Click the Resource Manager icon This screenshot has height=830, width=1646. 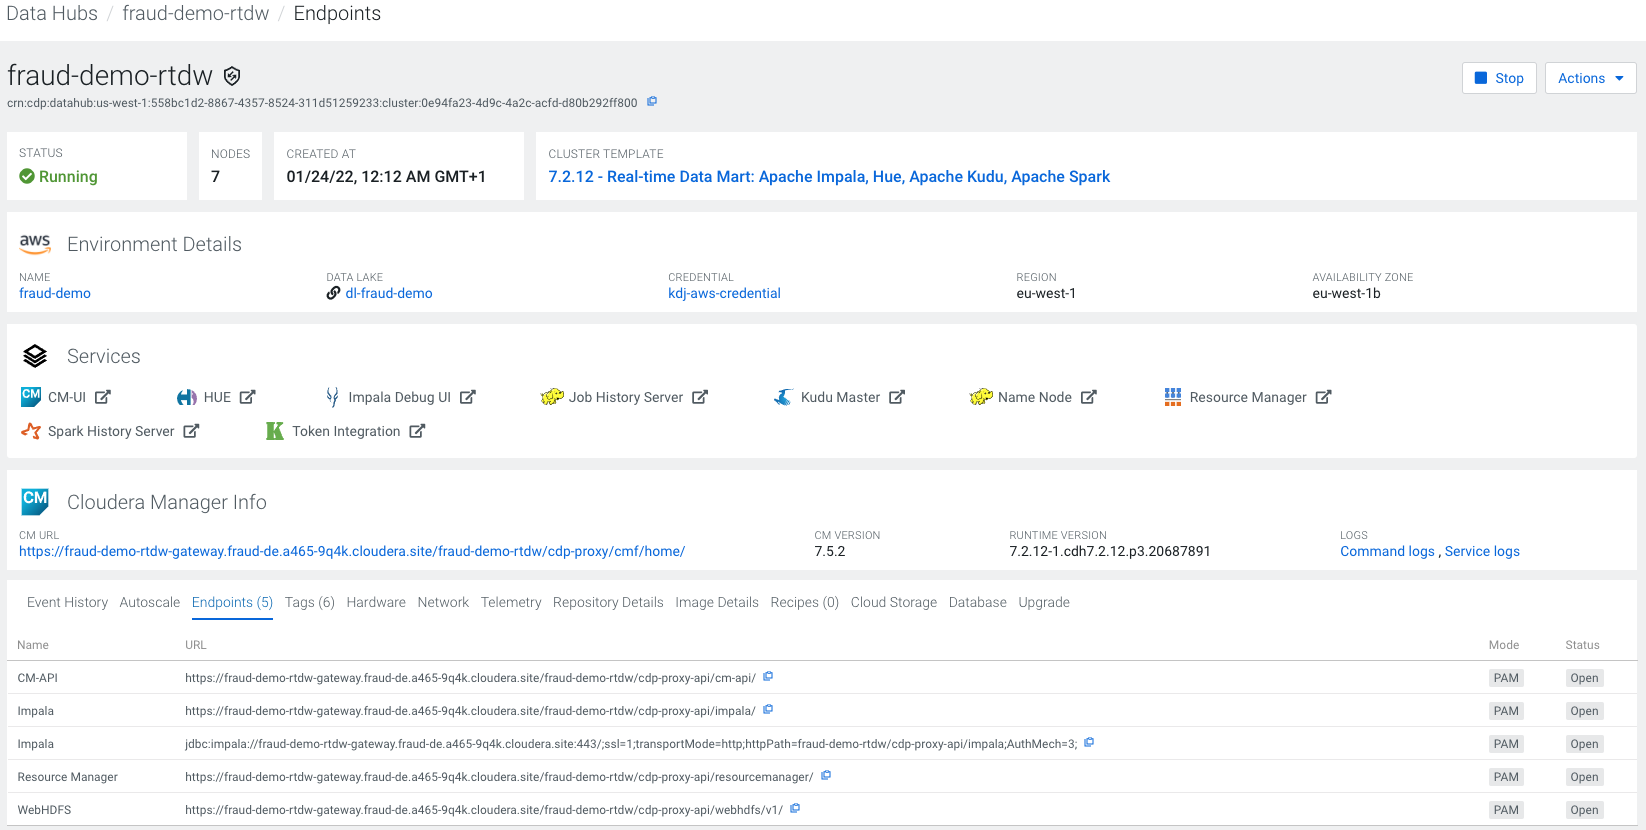[1173, 397]
